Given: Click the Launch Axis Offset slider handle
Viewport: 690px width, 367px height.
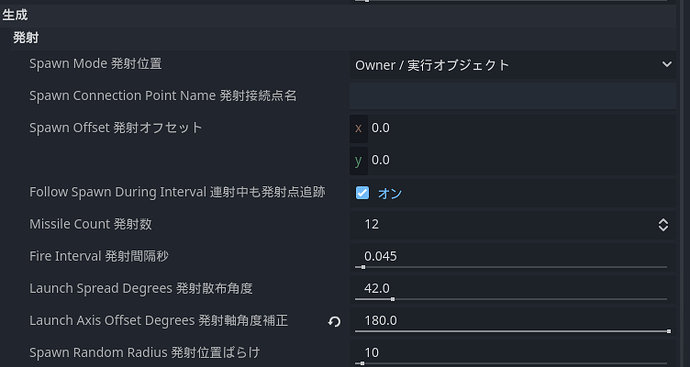Looking at the screenshot, I should coord(669,331).
